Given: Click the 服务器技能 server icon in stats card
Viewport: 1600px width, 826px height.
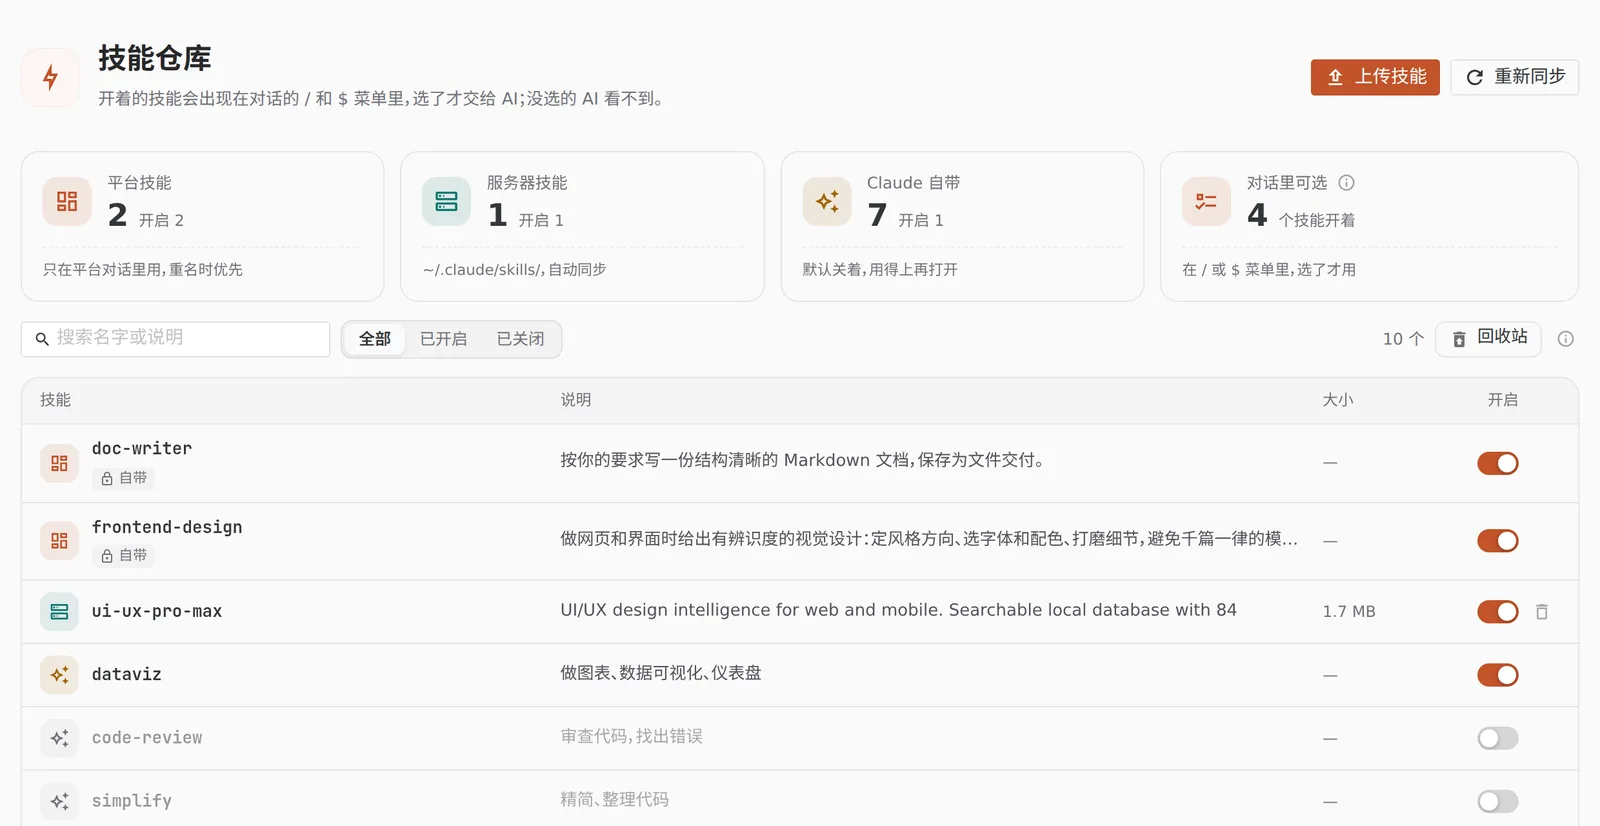Looking at the screenshot, I should tap(446, 201).
